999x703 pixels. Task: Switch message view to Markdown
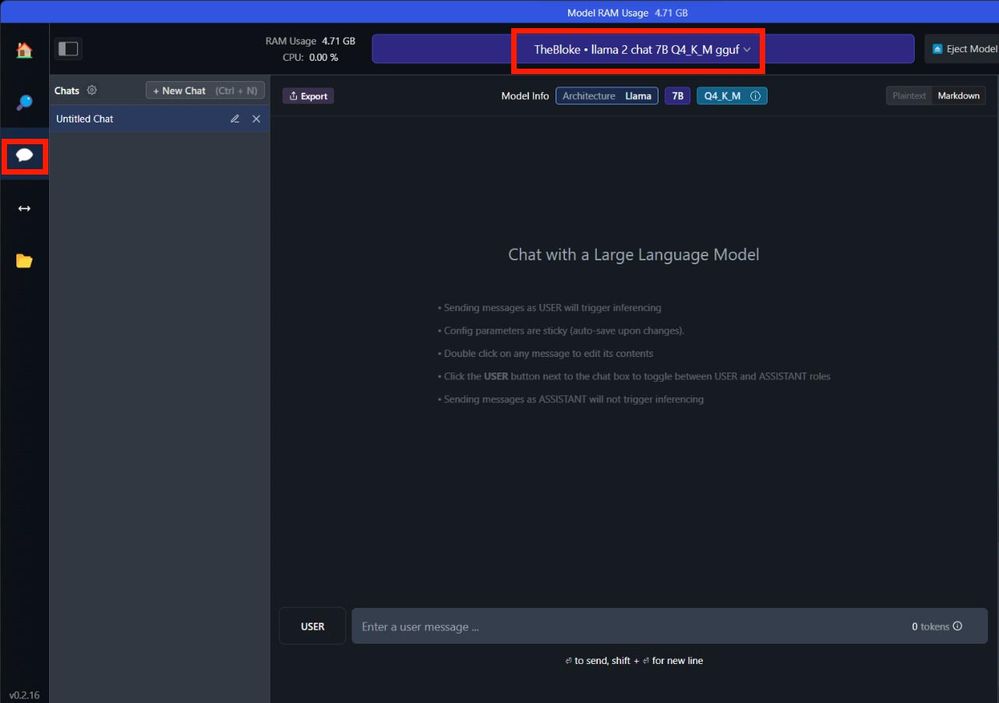coord(958,96)
